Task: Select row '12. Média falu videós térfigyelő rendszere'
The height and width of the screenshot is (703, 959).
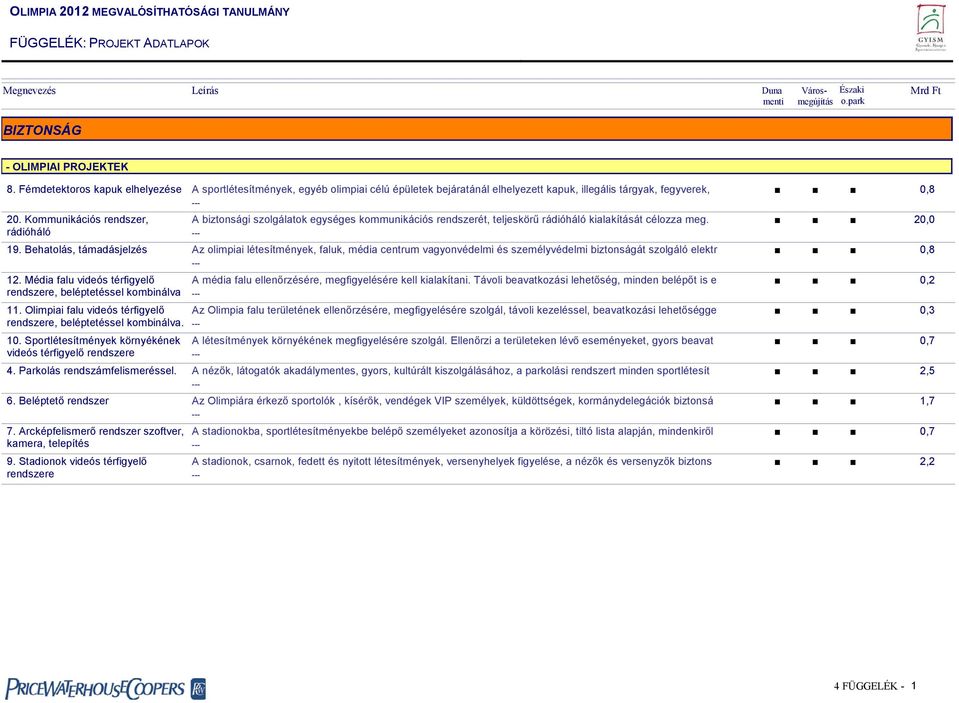Action: pyautogui.click(x=477, y=286)
